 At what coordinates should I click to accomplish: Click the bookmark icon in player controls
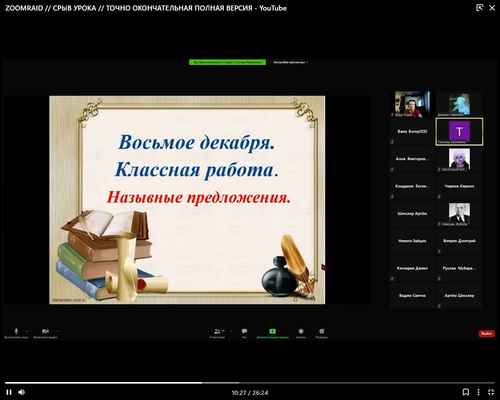pos(466,392)
